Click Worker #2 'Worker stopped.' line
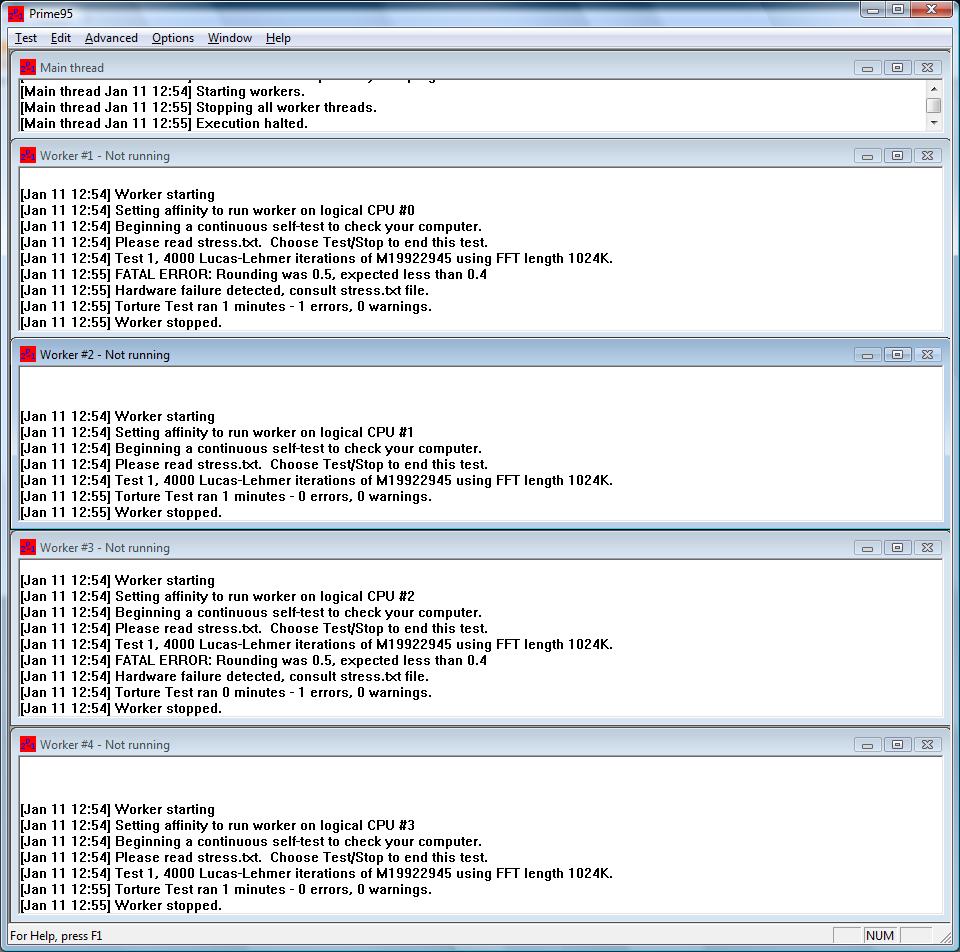960x952 pixels. coord(121,512)
